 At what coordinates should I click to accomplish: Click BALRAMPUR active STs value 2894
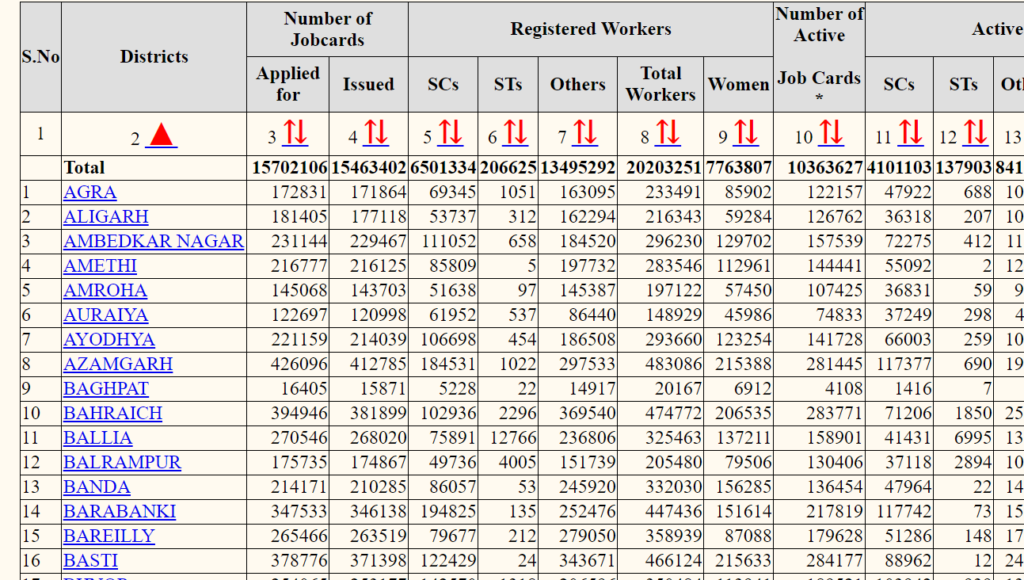pyautogui.click(x=973, y=462)
